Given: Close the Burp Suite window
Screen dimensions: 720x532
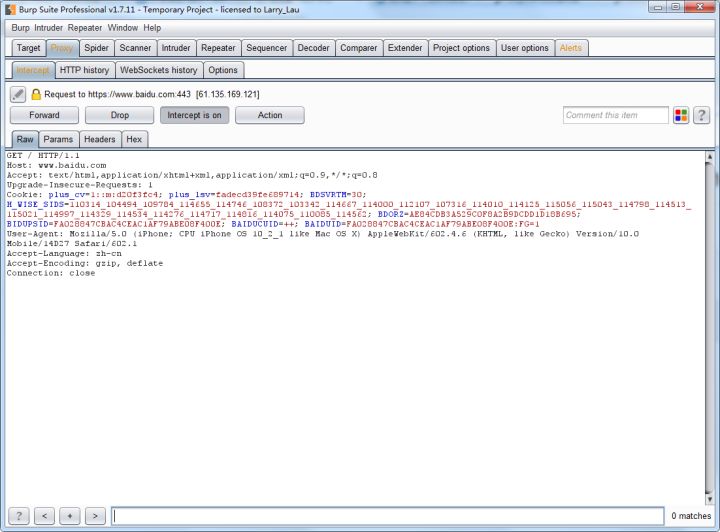Looking at the screenshot, I should click(x=700, y=7).
